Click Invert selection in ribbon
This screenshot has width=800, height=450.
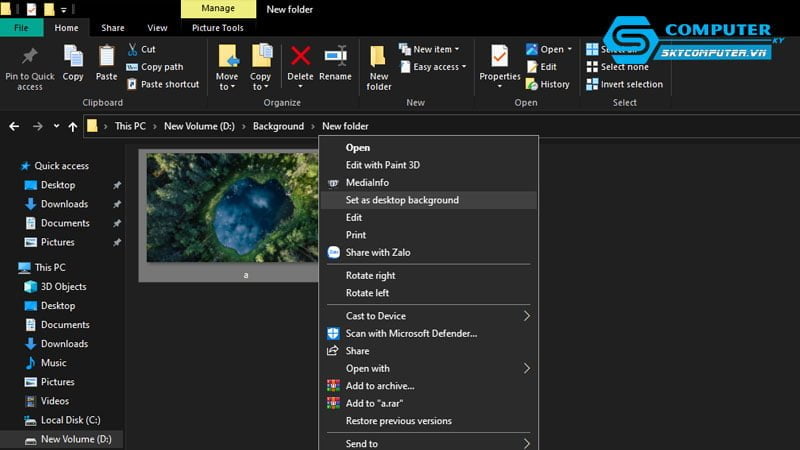(624, 84)
